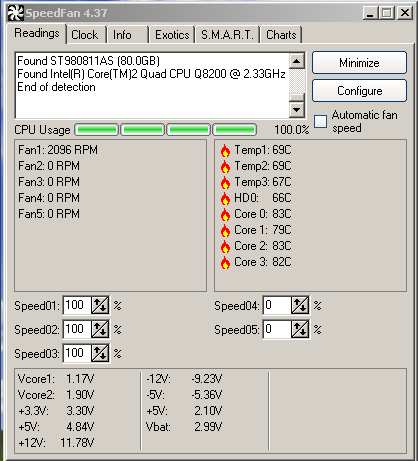This screenshot has width=418, height=461.
Task: Enable the Automatic fan speed checkbox
Action: [320, 121]
